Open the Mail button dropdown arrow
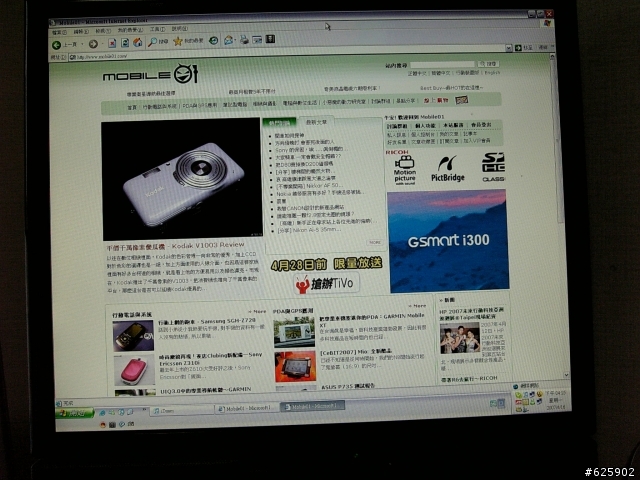 coord(236,40)
